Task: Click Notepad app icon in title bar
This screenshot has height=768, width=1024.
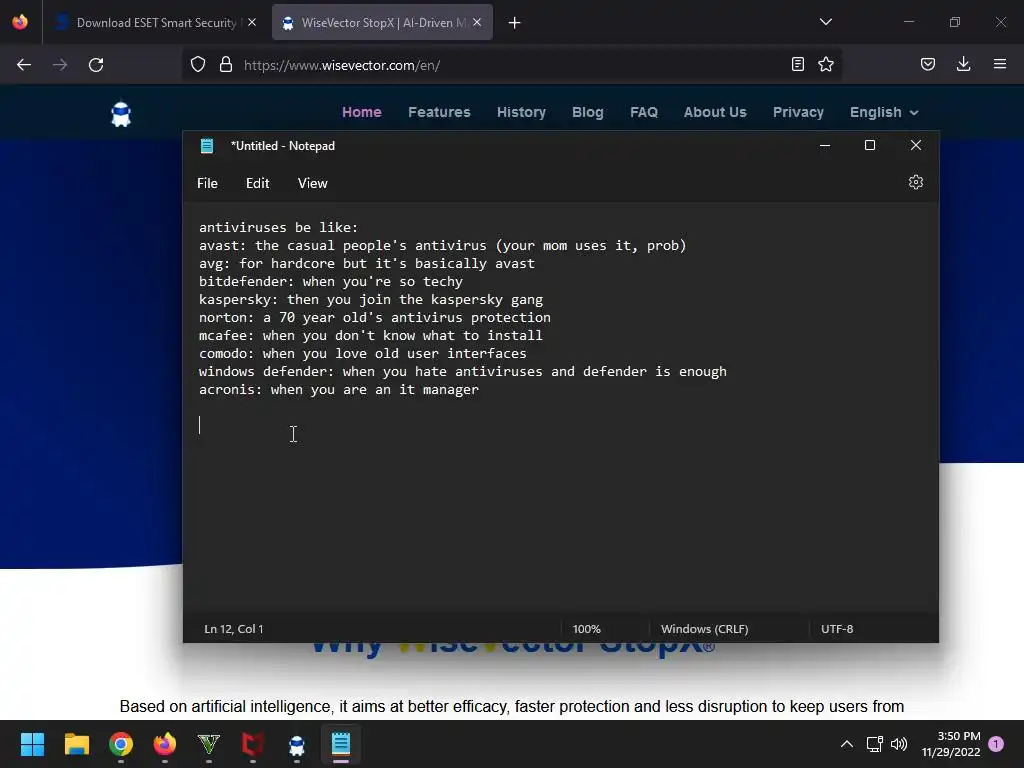Action: 207,146
